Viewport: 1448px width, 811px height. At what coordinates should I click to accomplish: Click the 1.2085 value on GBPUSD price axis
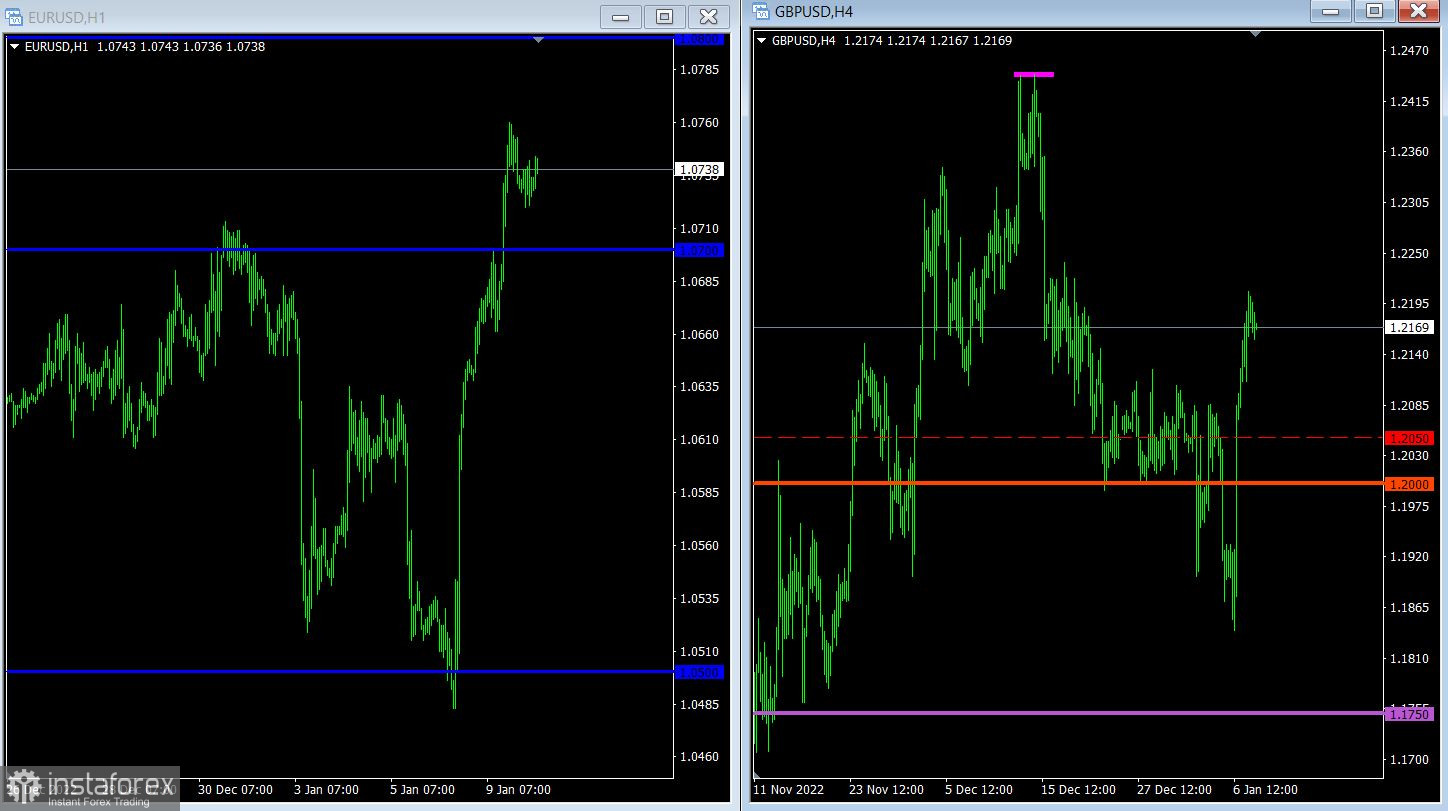coord(1410,406)
